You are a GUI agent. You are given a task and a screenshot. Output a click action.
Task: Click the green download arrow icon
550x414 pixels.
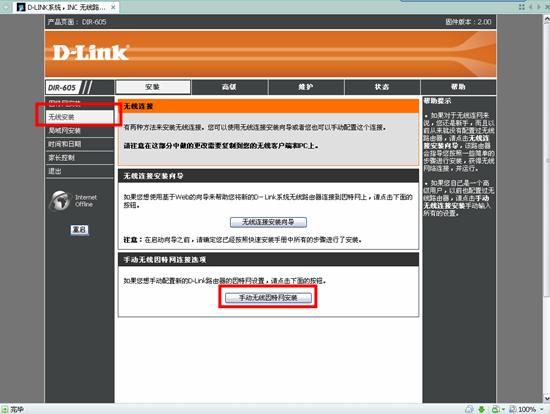482,409
